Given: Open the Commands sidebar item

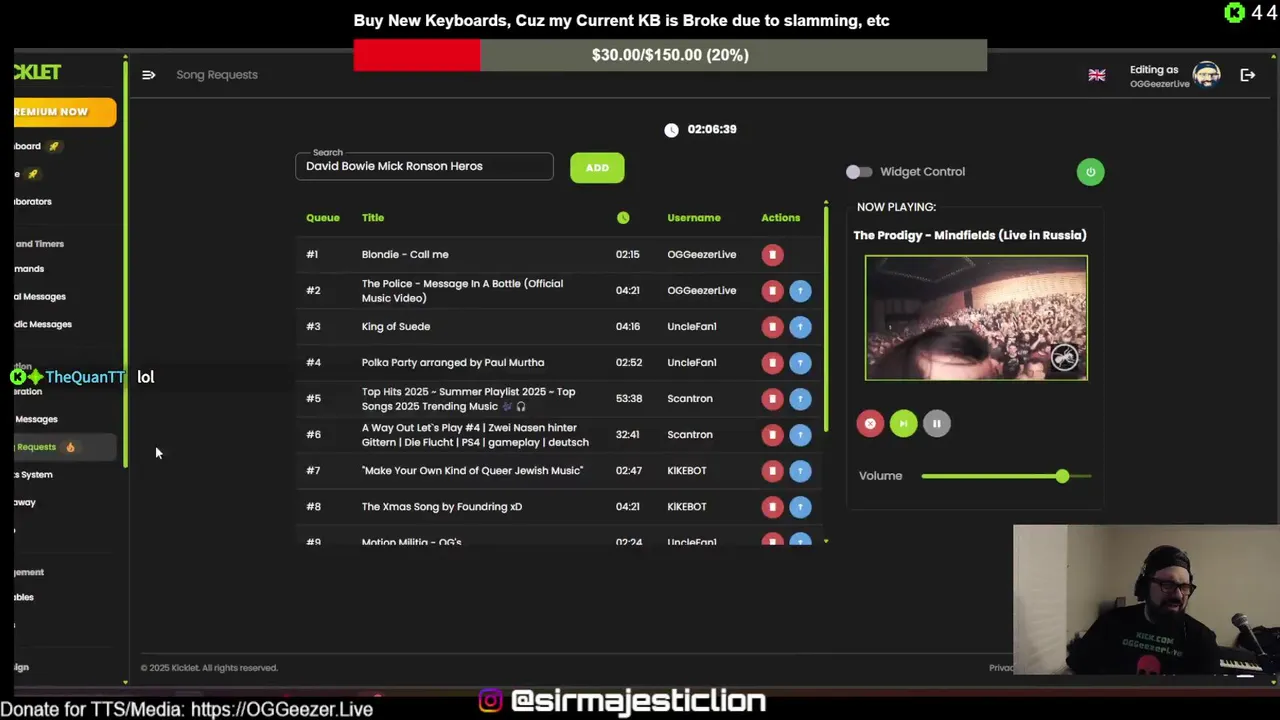Looking at the screenshot, I should pos(30,269).
